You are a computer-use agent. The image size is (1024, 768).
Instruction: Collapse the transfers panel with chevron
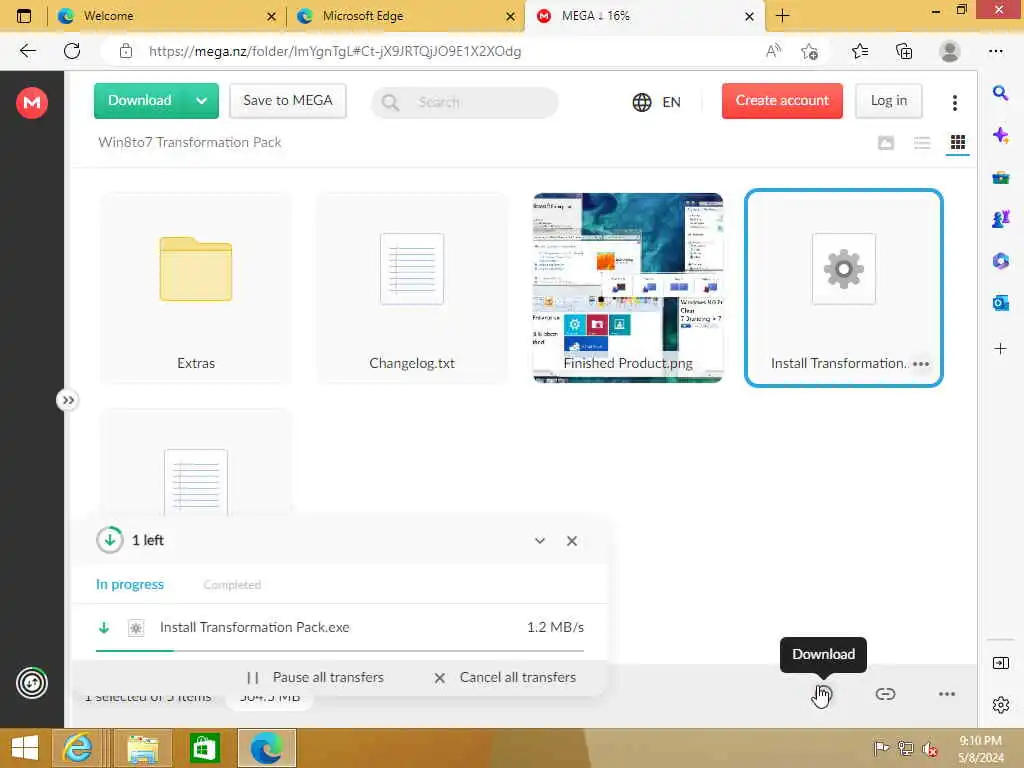click(x=539, y=541)
